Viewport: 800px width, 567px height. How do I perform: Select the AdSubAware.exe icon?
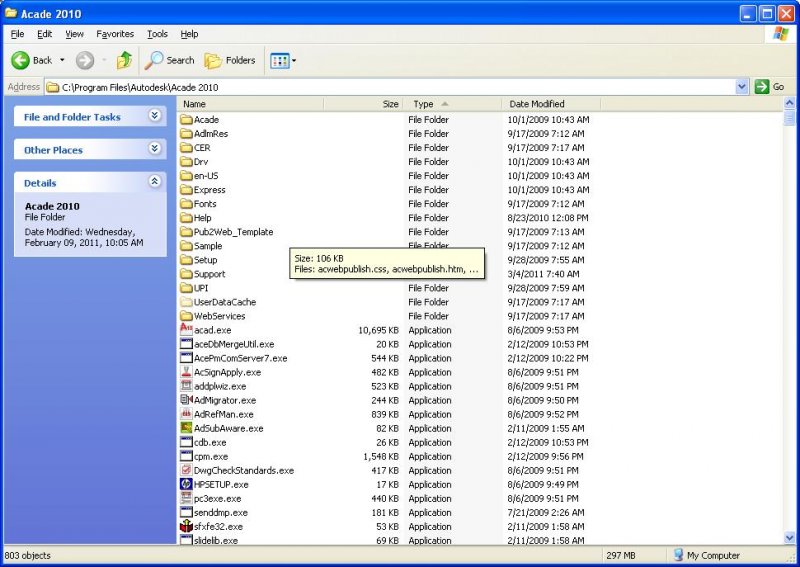point(186,428)
